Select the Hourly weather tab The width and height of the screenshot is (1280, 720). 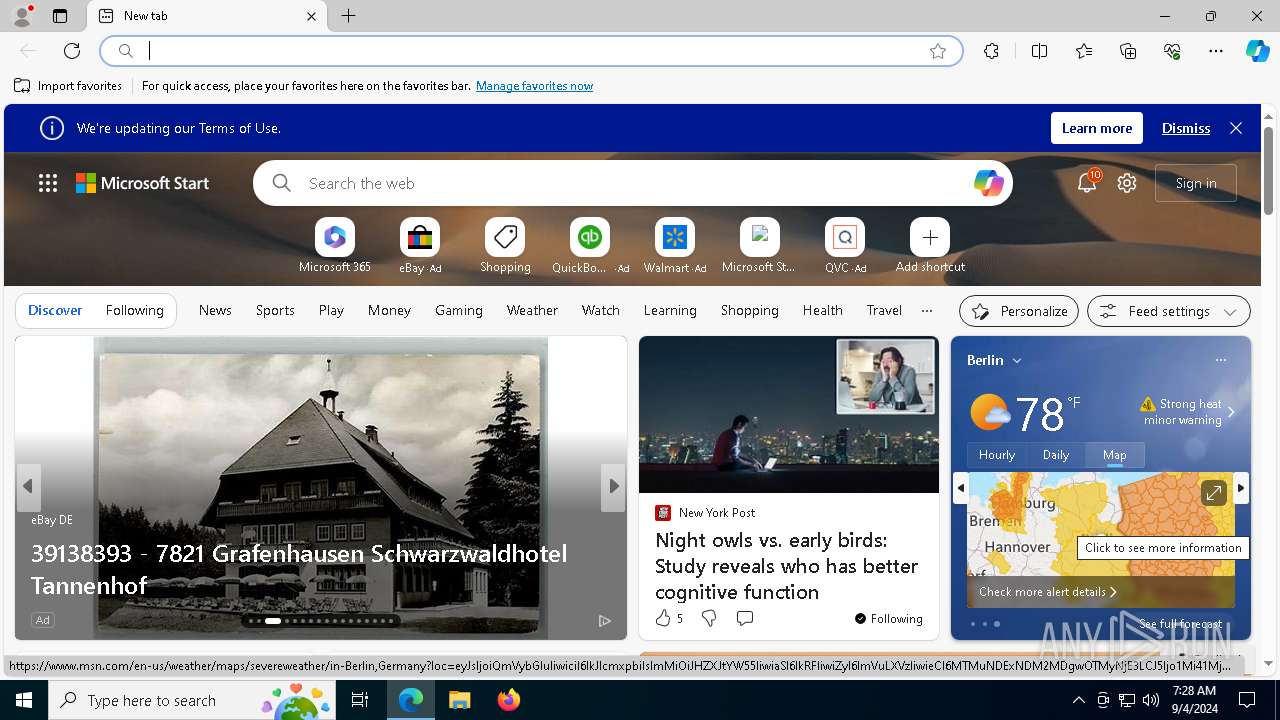tap(997, 455)
